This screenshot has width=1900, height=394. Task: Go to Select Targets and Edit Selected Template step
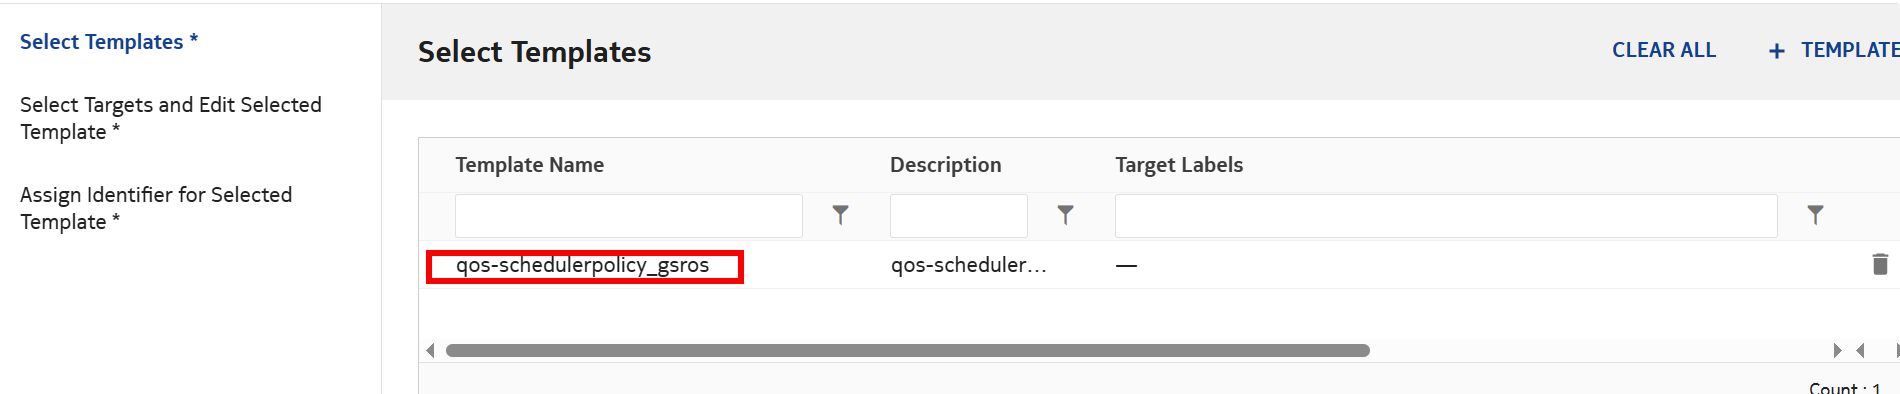171,118
